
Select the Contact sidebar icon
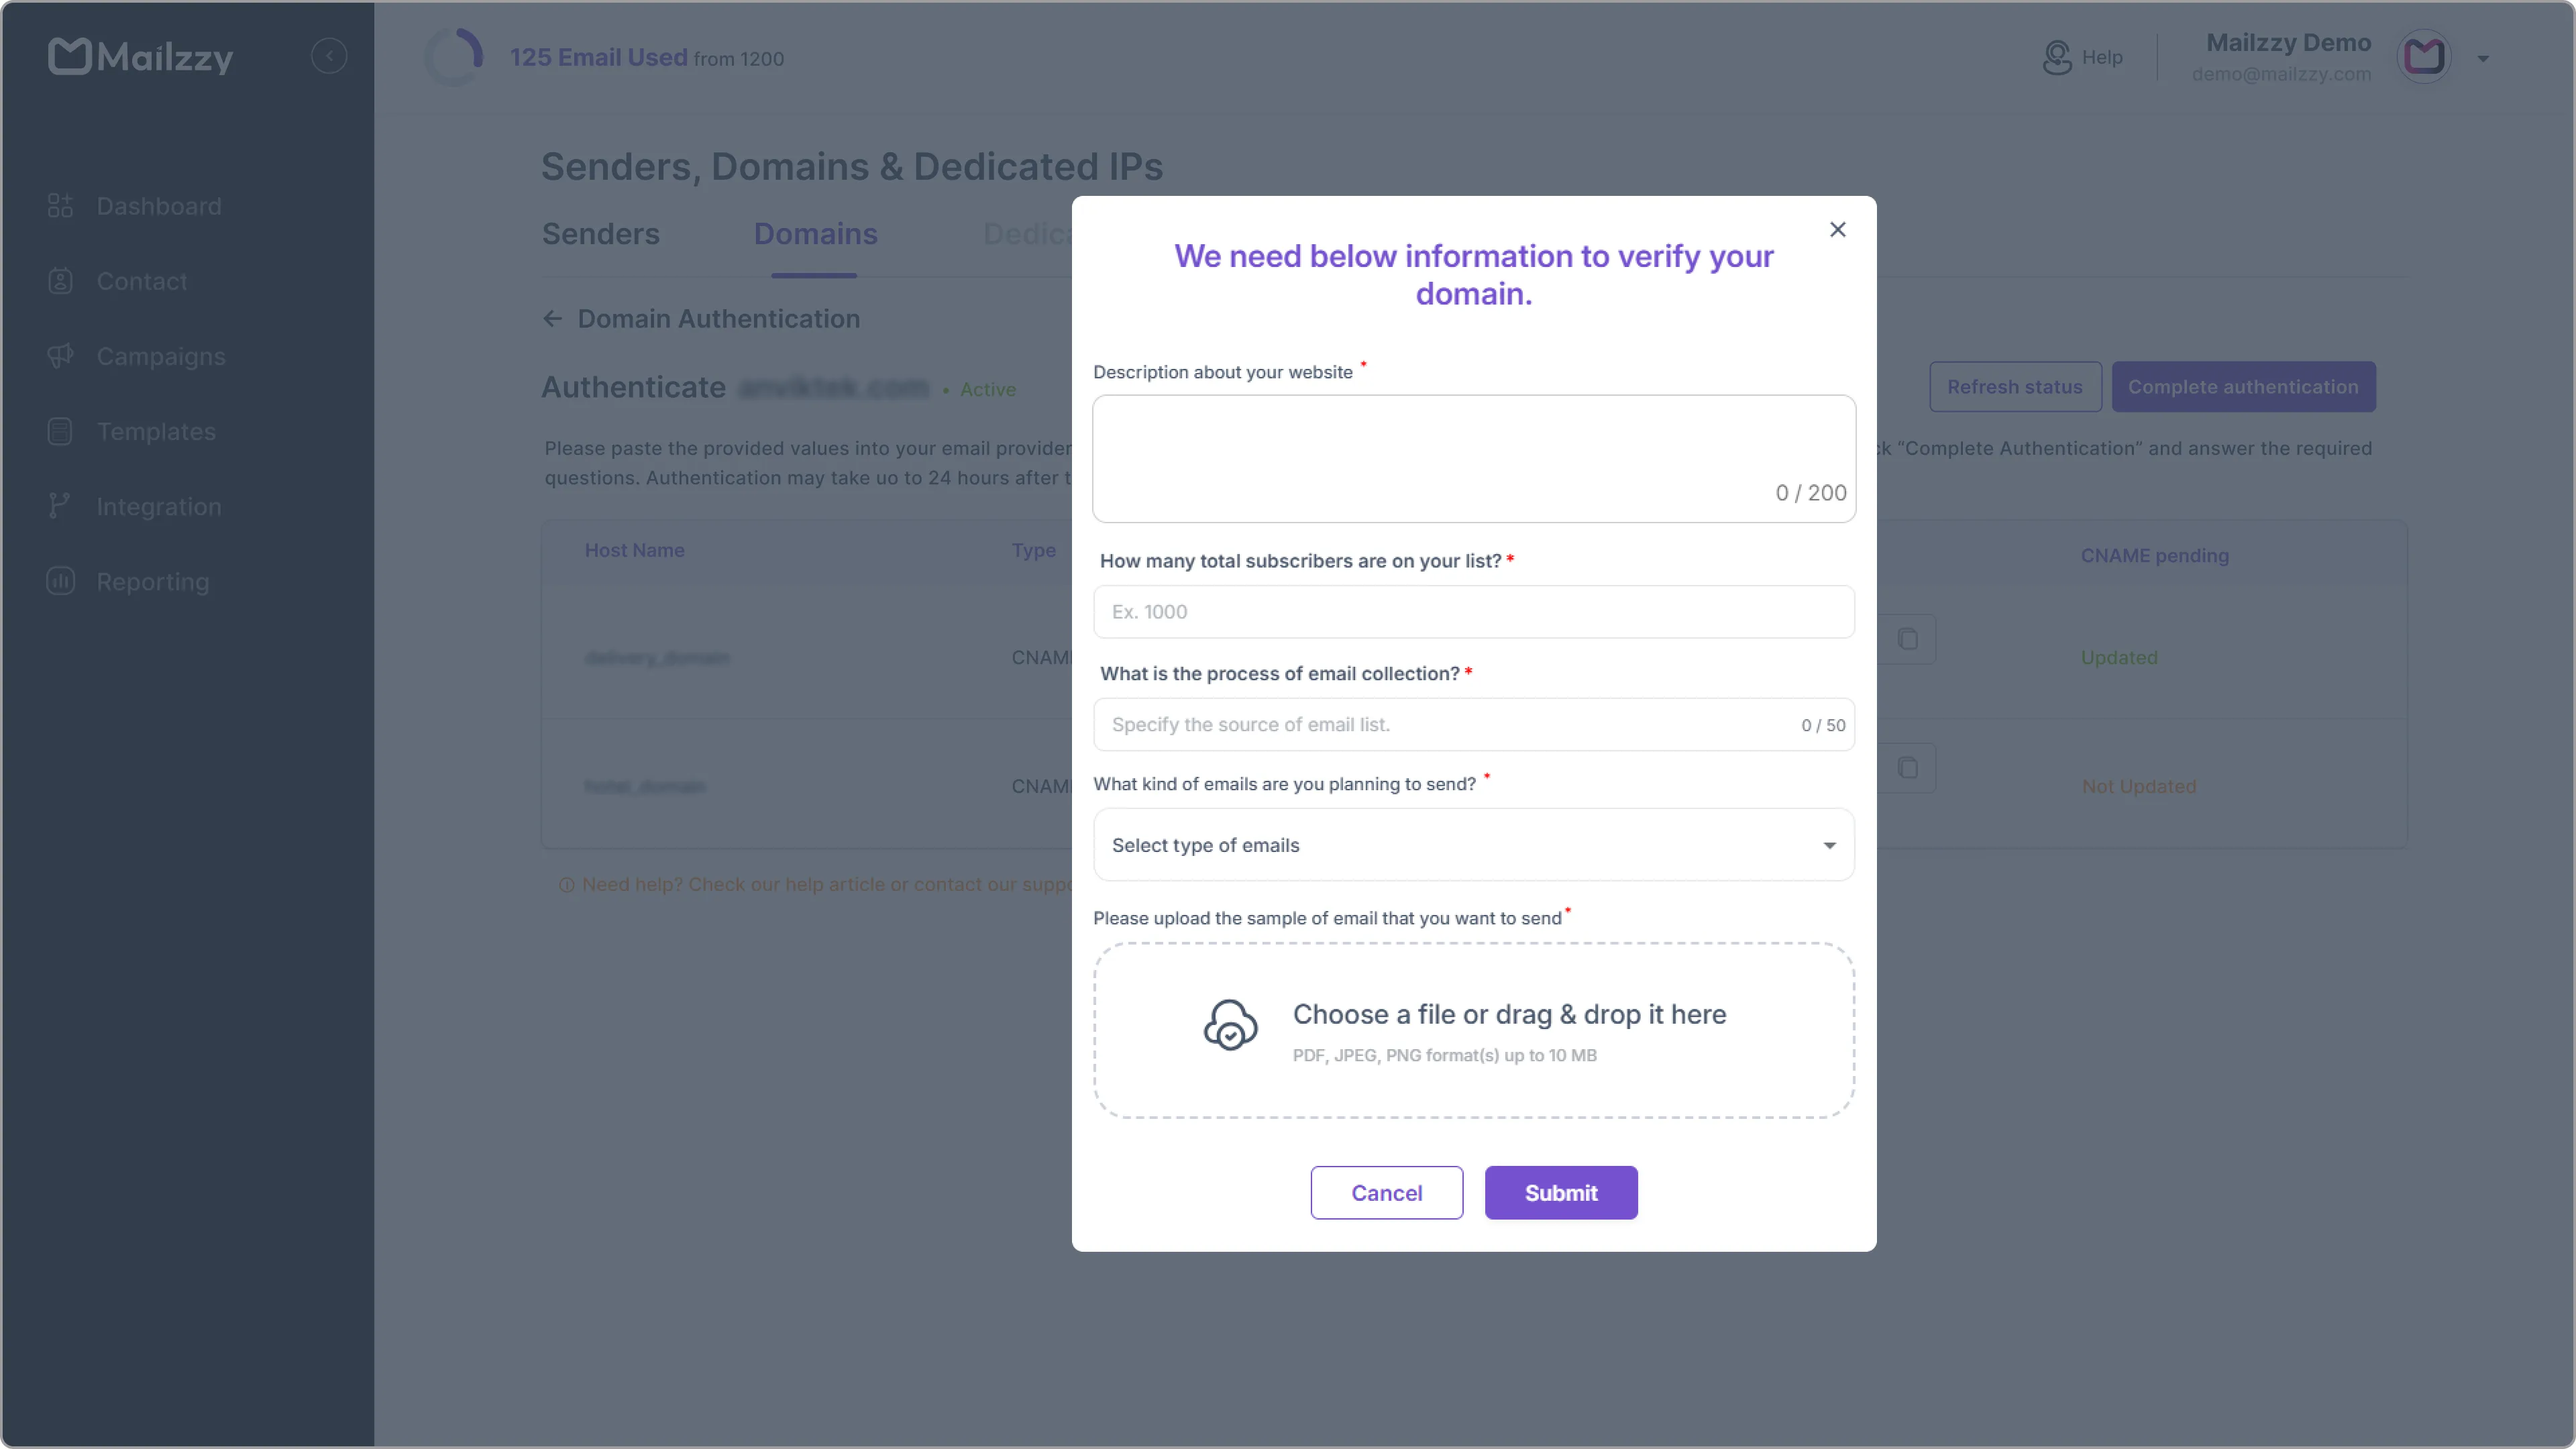[x=60, y=281]
